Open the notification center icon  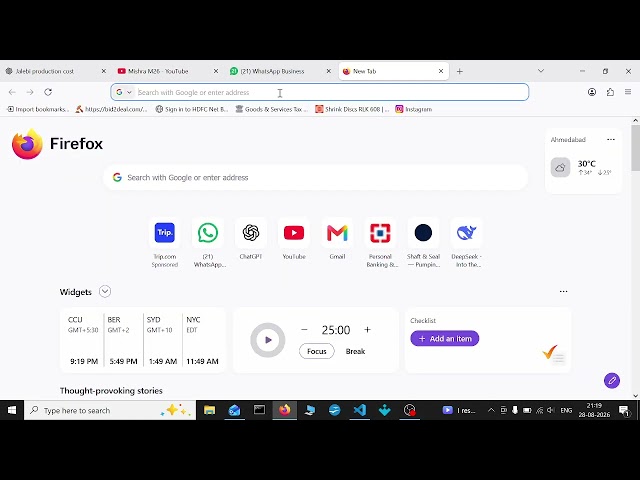[x=624, y=411]
